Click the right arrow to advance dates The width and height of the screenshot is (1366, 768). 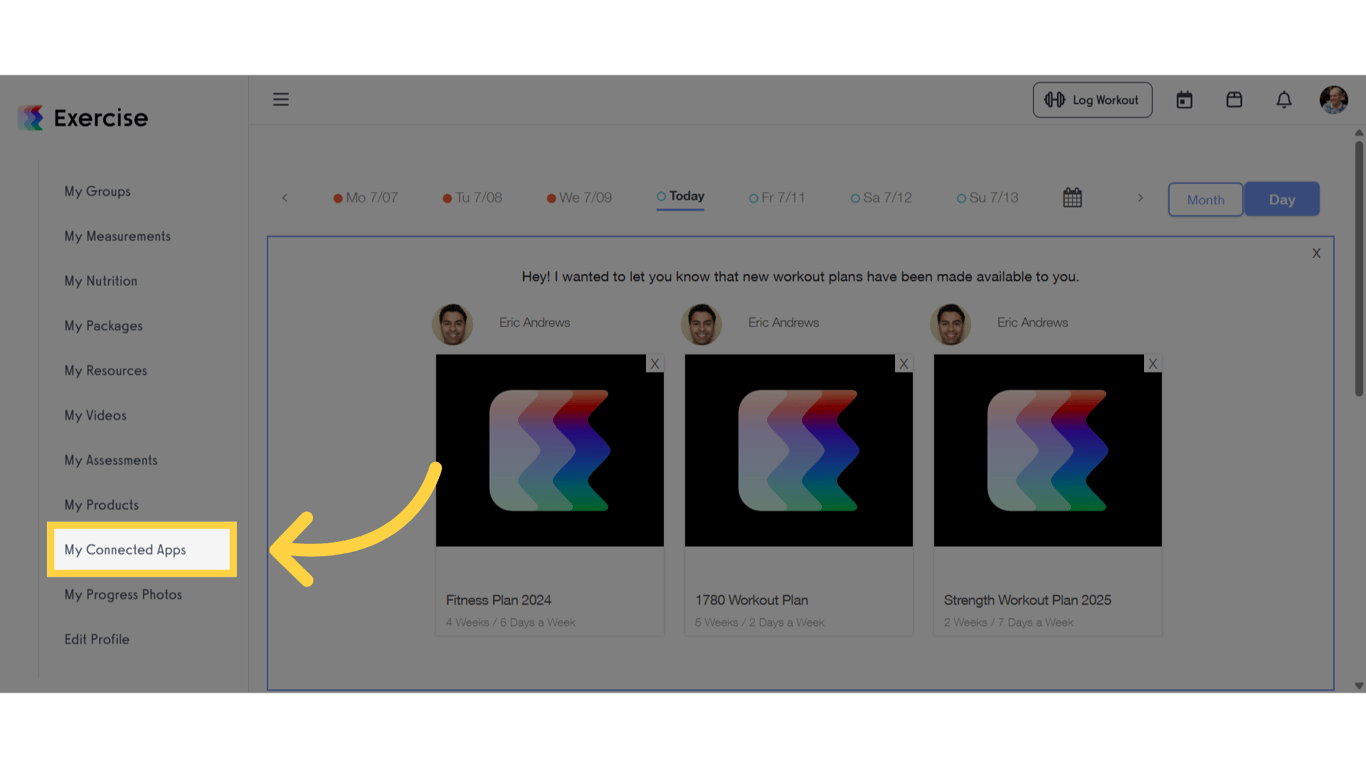click(1140, 197)
